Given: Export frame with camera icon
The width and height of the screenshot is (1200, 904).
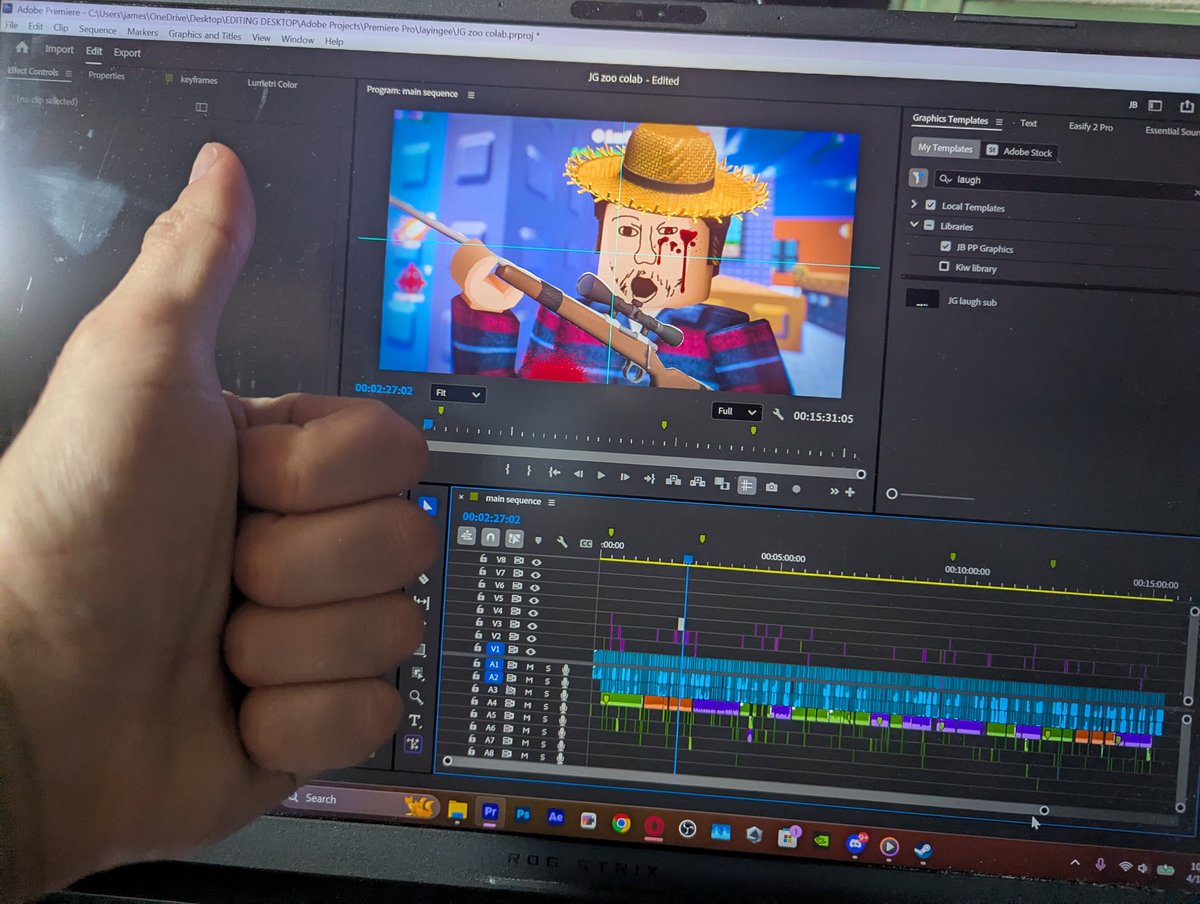Looking at the screenshot, I should coord(772,487).
